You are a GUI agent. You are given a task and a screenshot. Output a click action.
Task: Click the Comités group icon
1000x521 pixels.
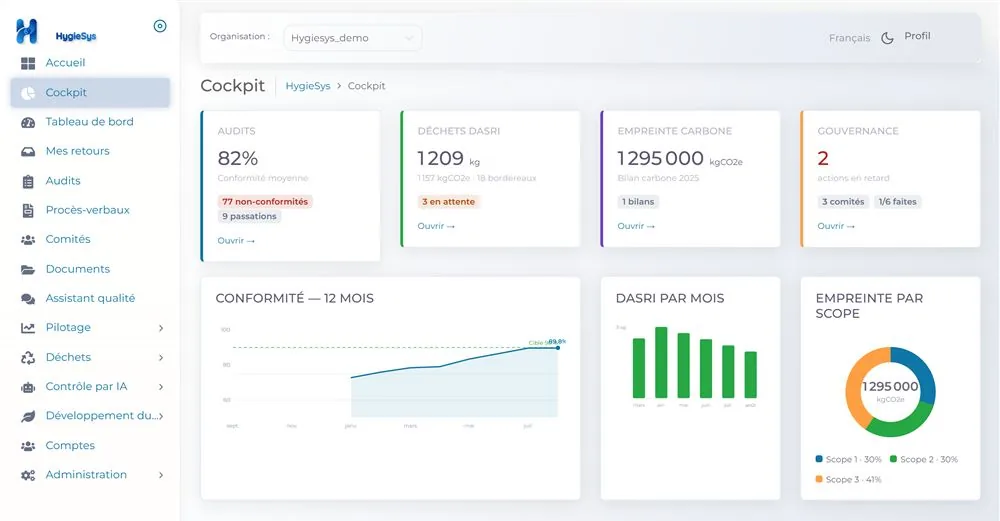pyautogui.click(x=28, y=240)
